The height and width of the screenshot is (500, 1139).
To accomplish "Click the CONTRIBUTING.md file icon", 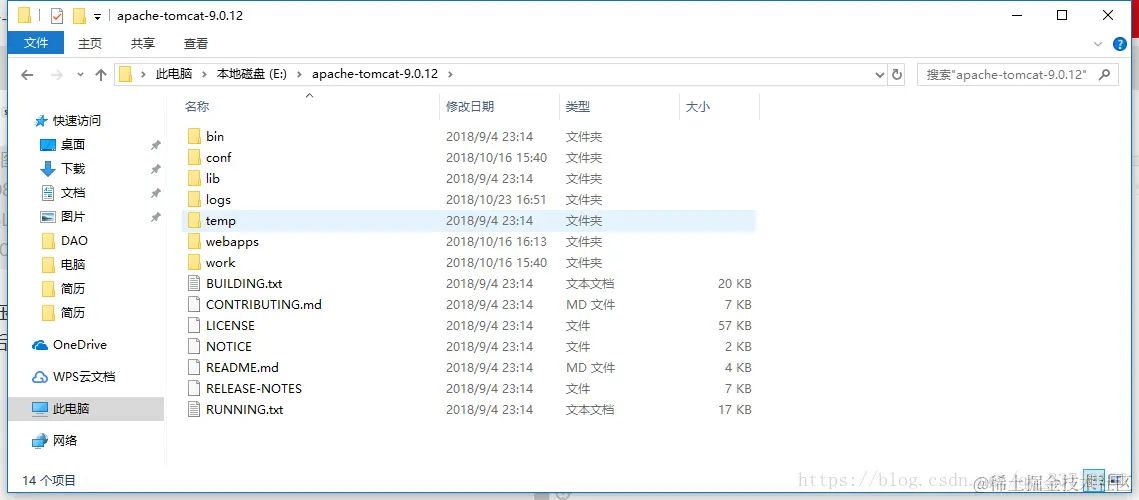I will click(x=193, y=305).
